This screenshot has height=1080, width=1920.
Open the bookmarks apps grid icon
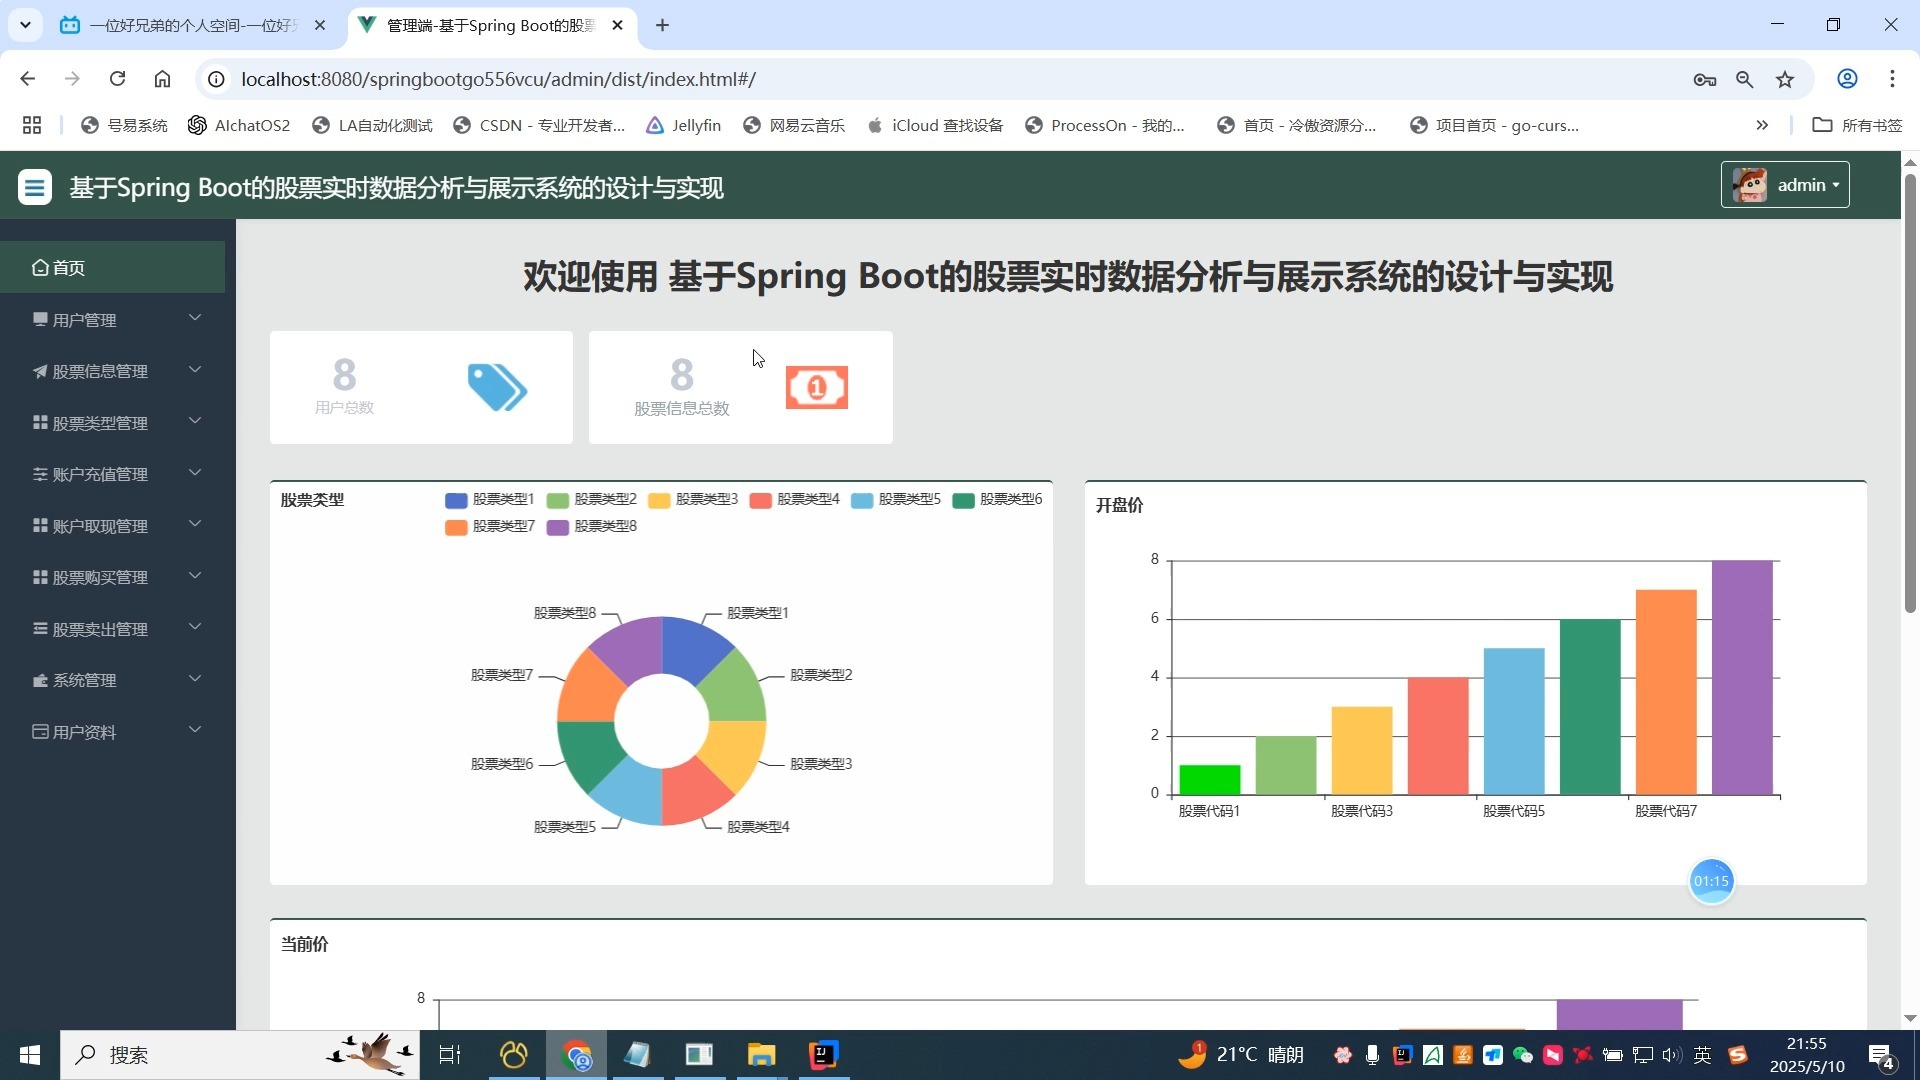tap(32, 125)
